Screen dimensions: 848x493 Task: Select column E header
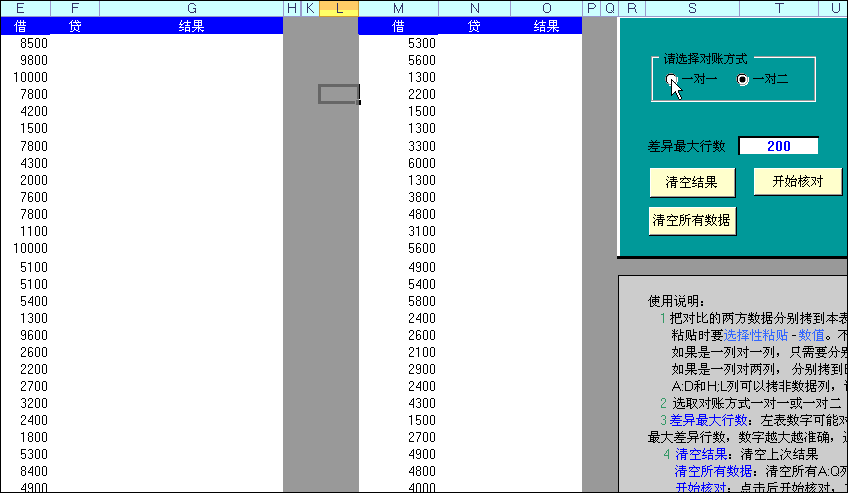coord(22,9)
